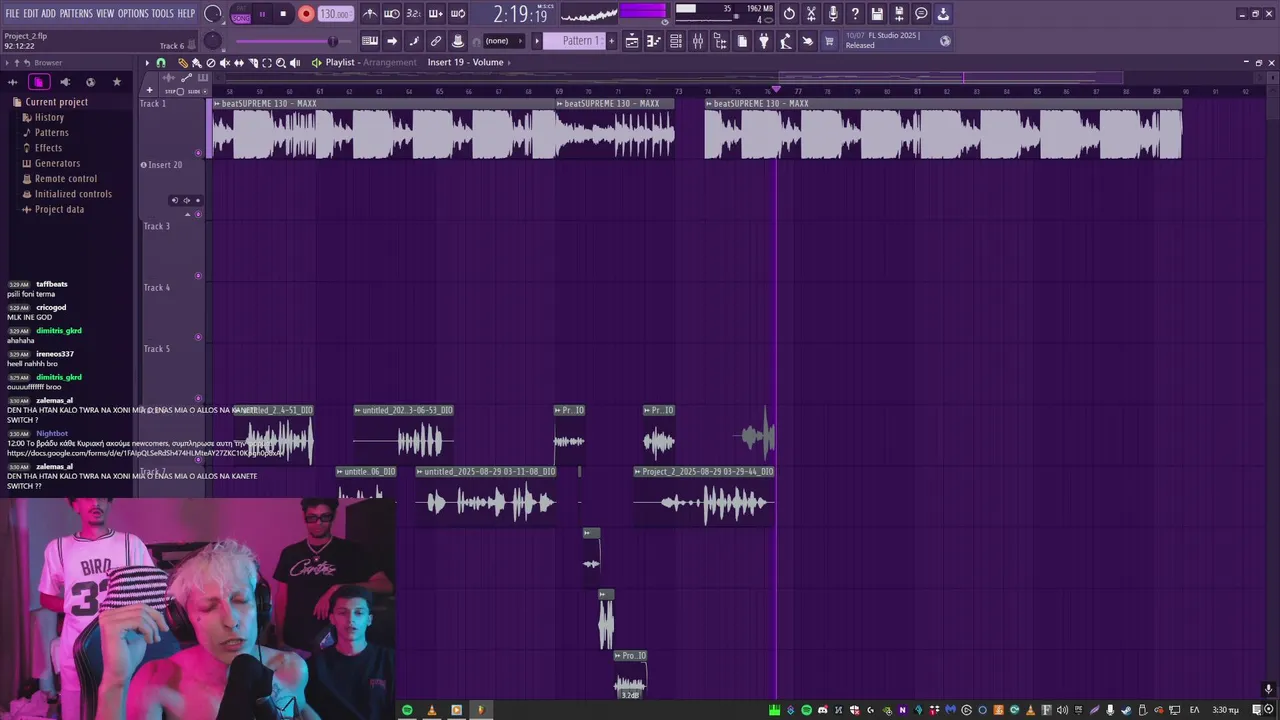This screenshot has height=720, width=1280.
Task: Select the delete tool in playlist toolbar
Action: click(x=210, y=63)
